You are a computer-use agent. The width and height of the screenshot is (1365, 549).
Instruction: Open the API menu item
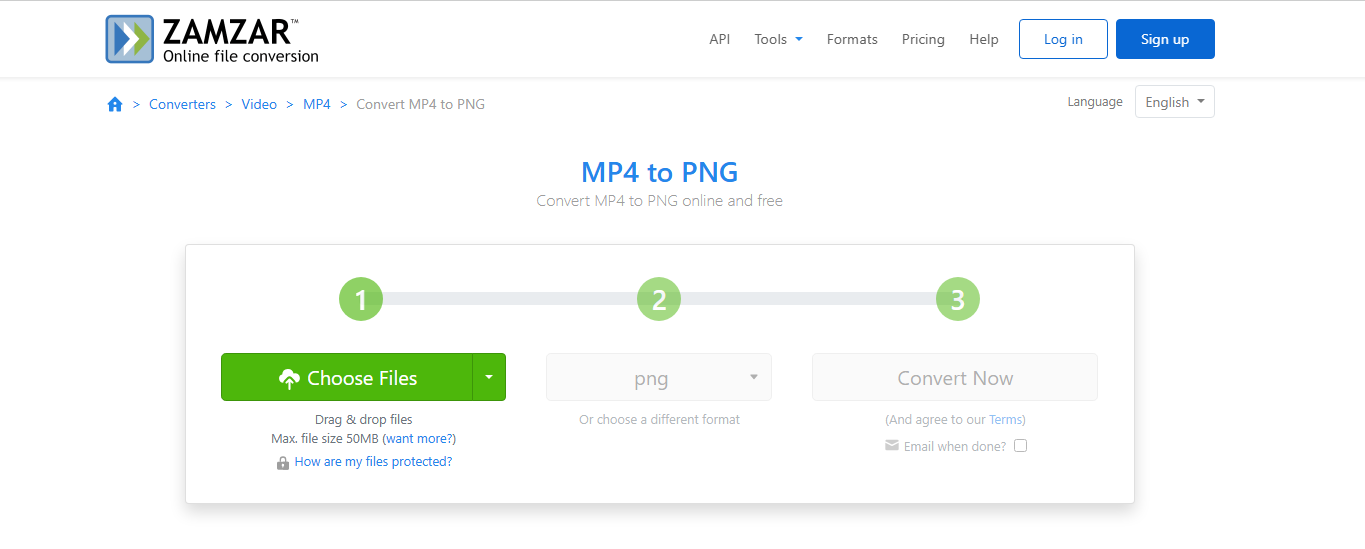point(720,39)
